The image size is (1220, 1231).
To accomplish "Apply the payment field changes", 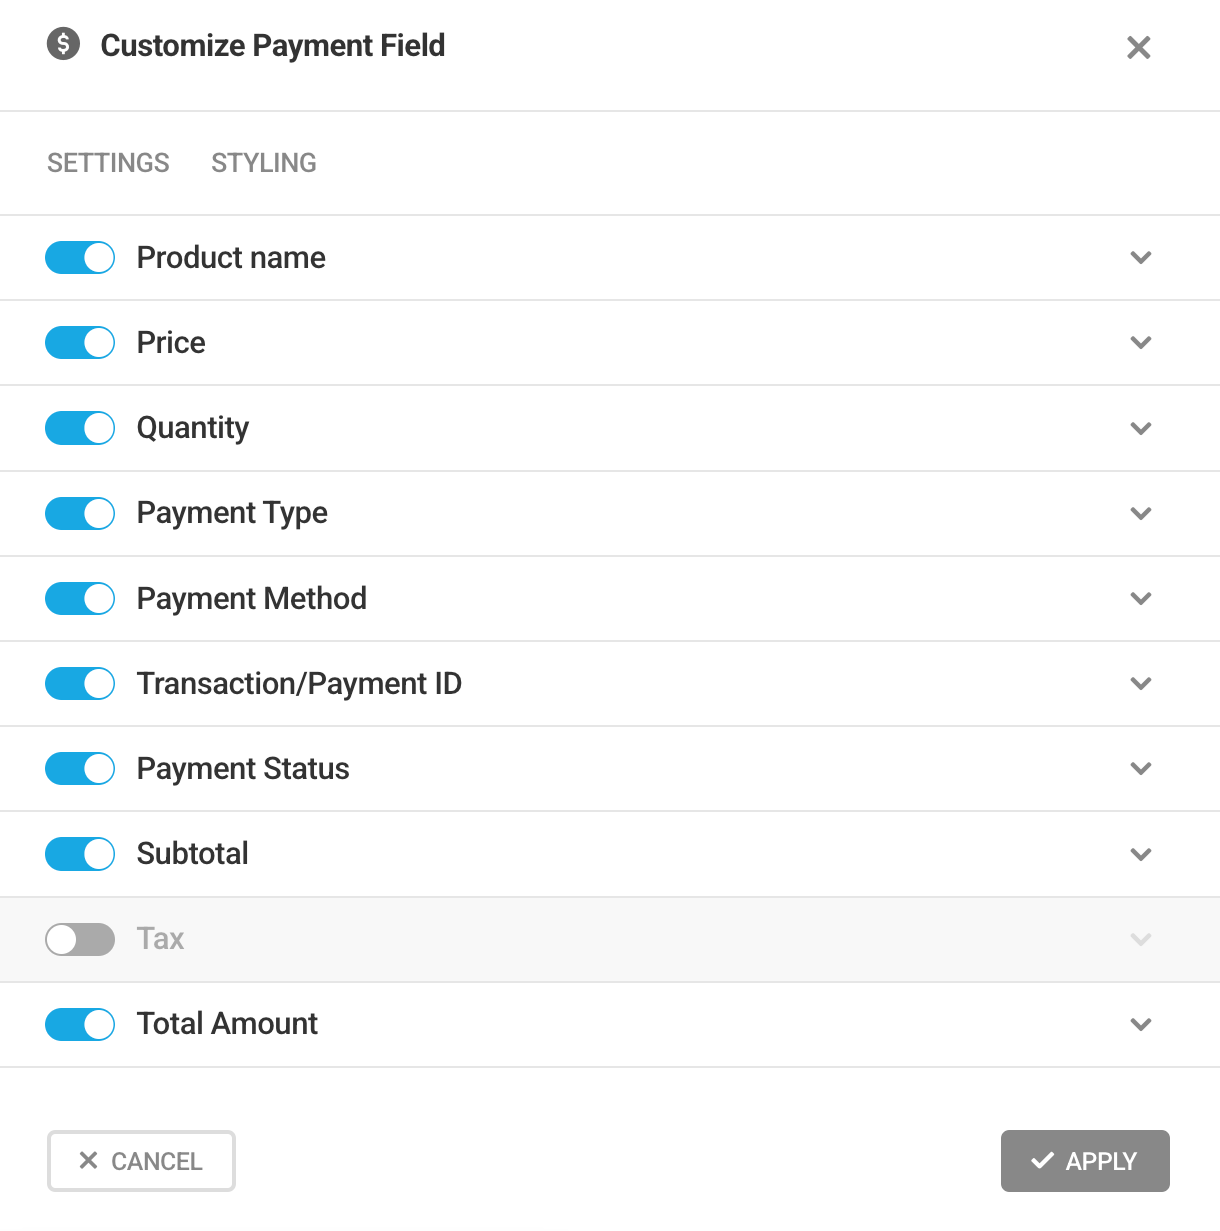I will (x=1085, y=1161).
